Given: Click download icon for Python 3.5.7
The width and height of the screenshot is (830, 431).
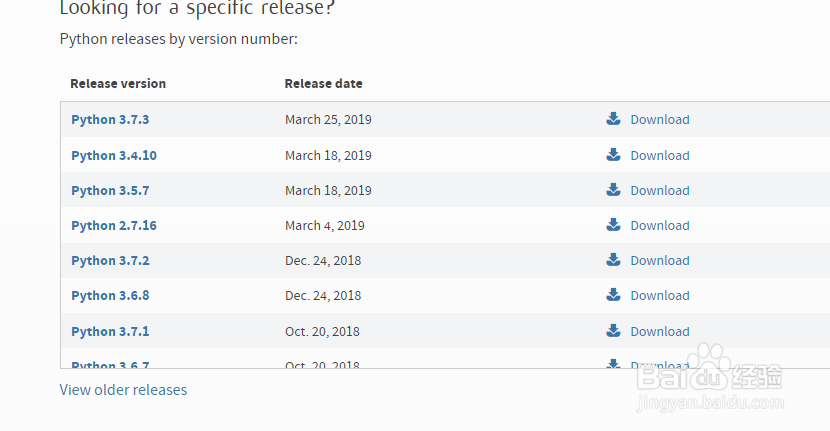Looking at the screenshot, I should pyautogui.click(x=614, y=190).
